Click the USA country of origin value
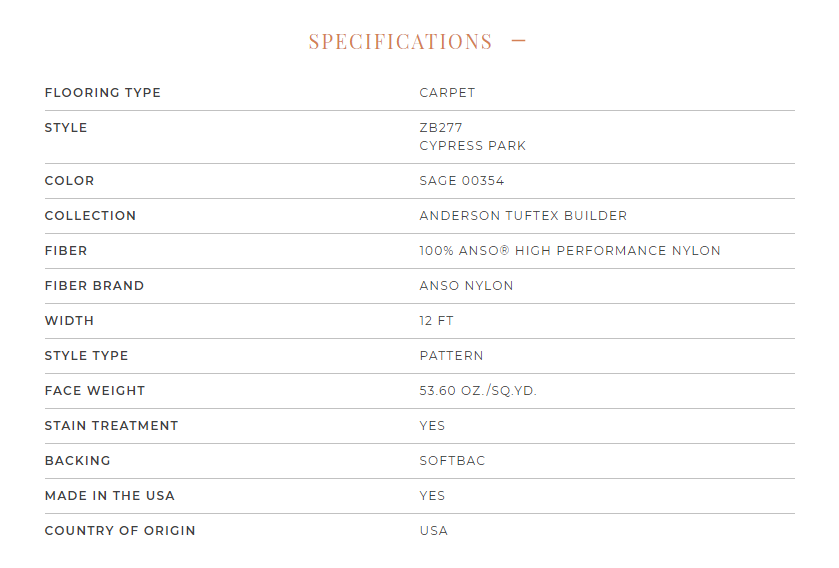The image size is (839, 568). point(433,531)
